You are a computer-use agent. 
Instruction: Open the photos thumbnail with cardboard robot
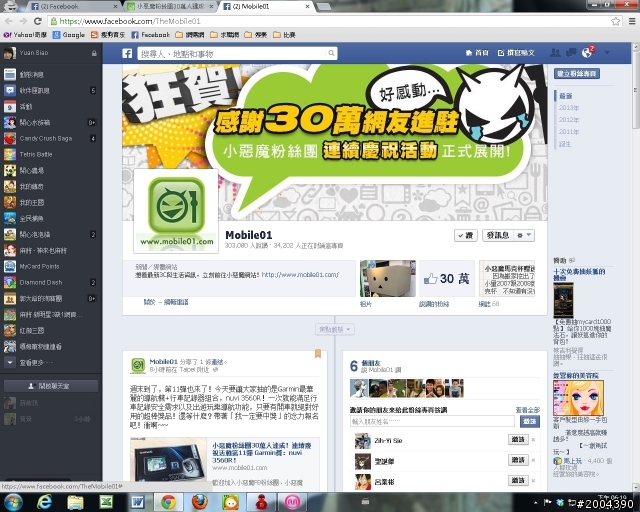coord(388,278)
